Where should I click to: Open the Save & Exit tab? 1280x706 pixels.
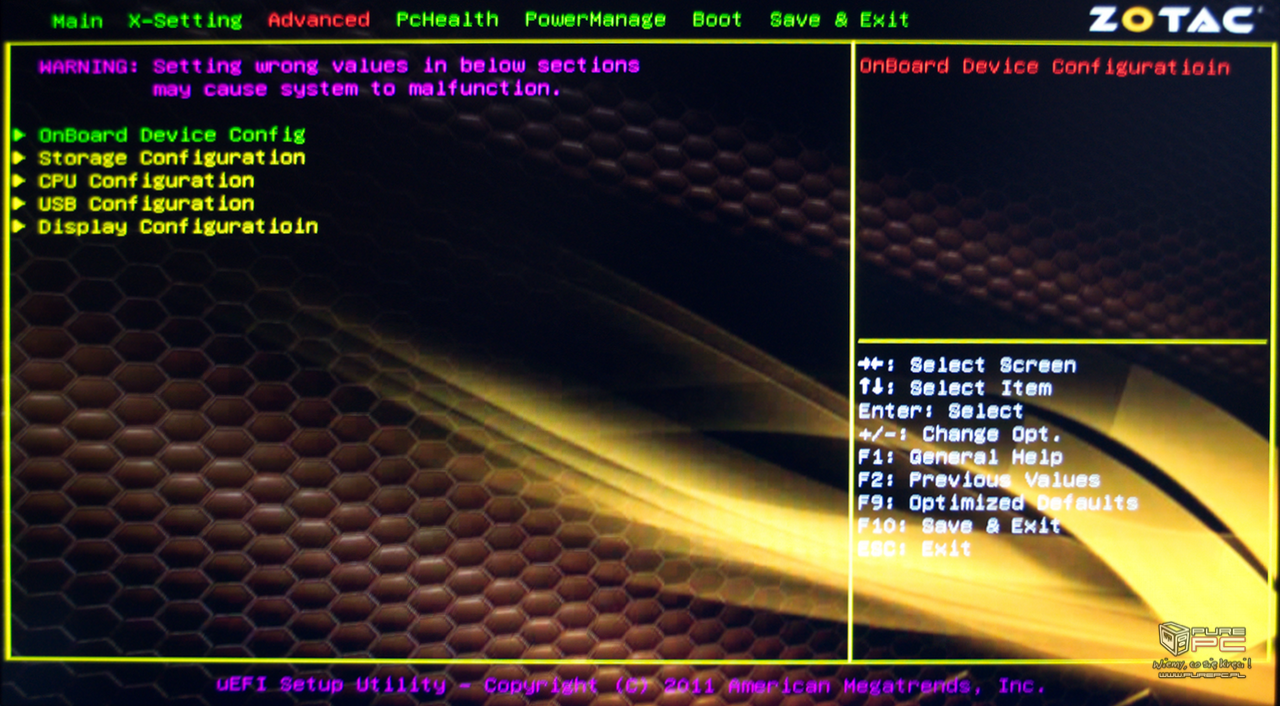click(x=839, y=20)
